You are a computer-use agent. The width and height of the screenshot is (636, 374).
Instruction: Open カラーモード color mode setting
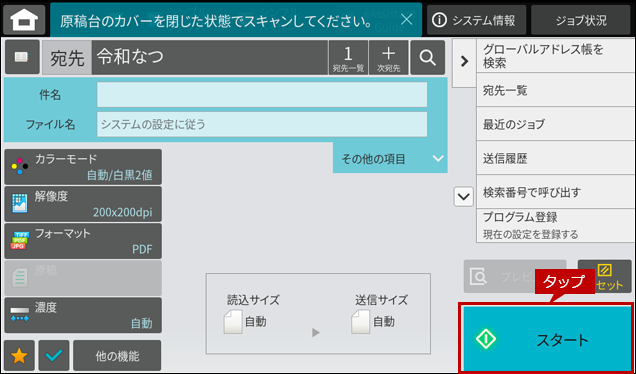coord(83,167)
